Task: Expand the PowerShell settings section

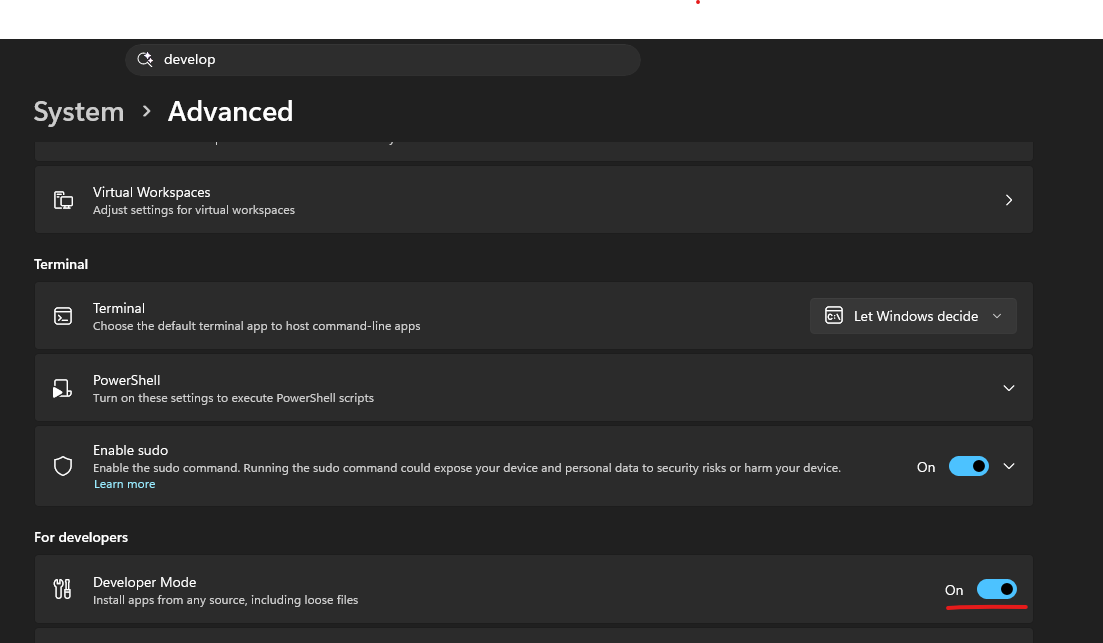Action: point(1009,388)
